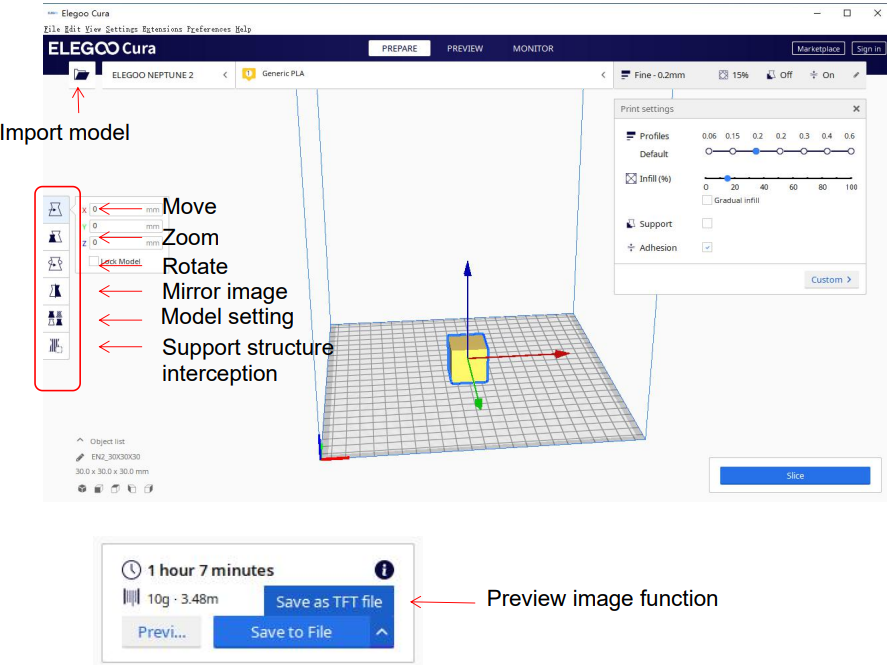Close the Print settings panel
Screen dimensions: 887x665
click(856, 109)
